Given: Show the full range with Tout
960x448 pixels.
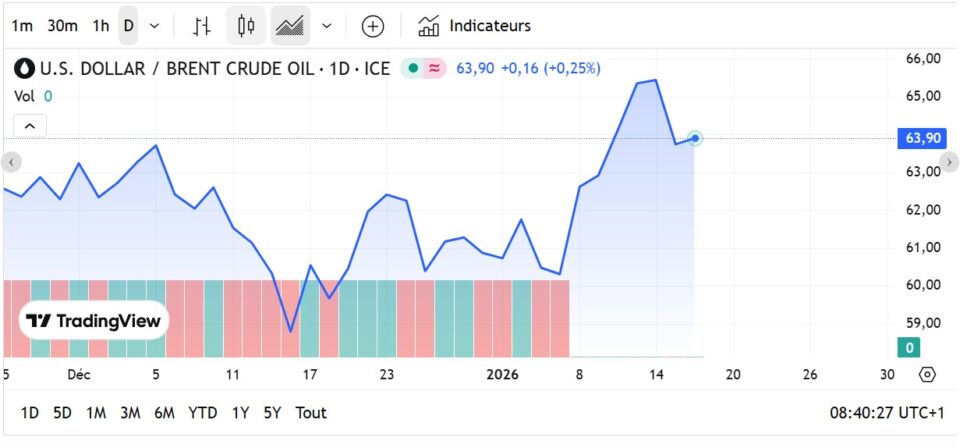Looking at the screenshot, I should pos(311,412).
